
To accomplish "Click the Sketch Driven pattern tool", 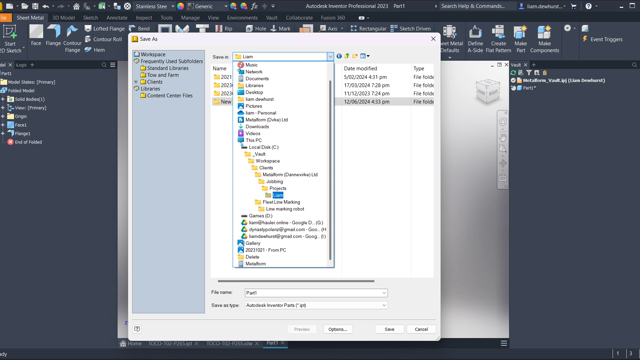I will (411, 29).
